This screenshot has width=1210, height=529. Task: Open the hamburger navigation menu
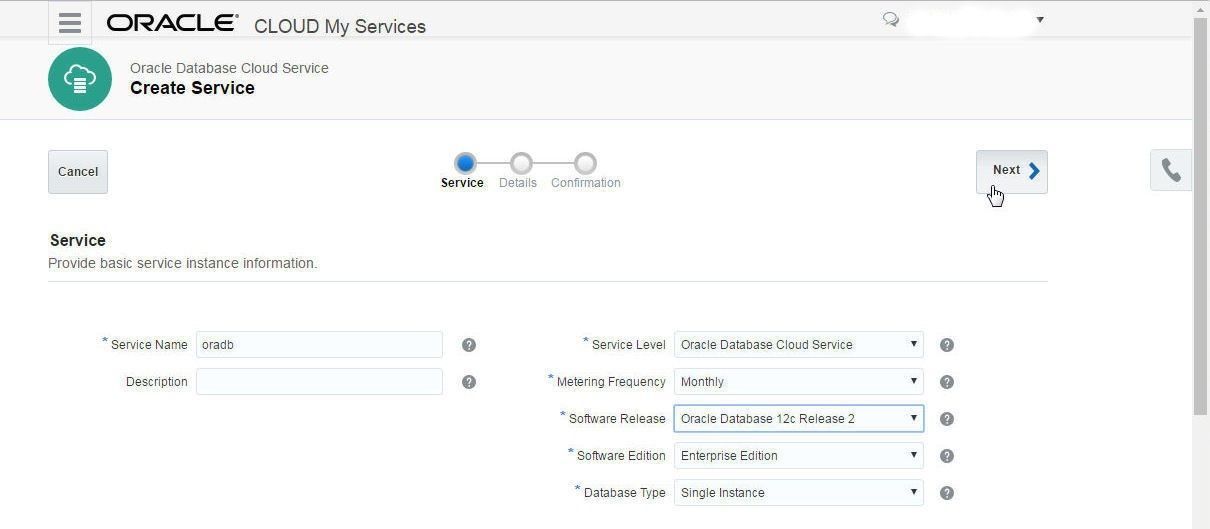click(x=69, y=22)
